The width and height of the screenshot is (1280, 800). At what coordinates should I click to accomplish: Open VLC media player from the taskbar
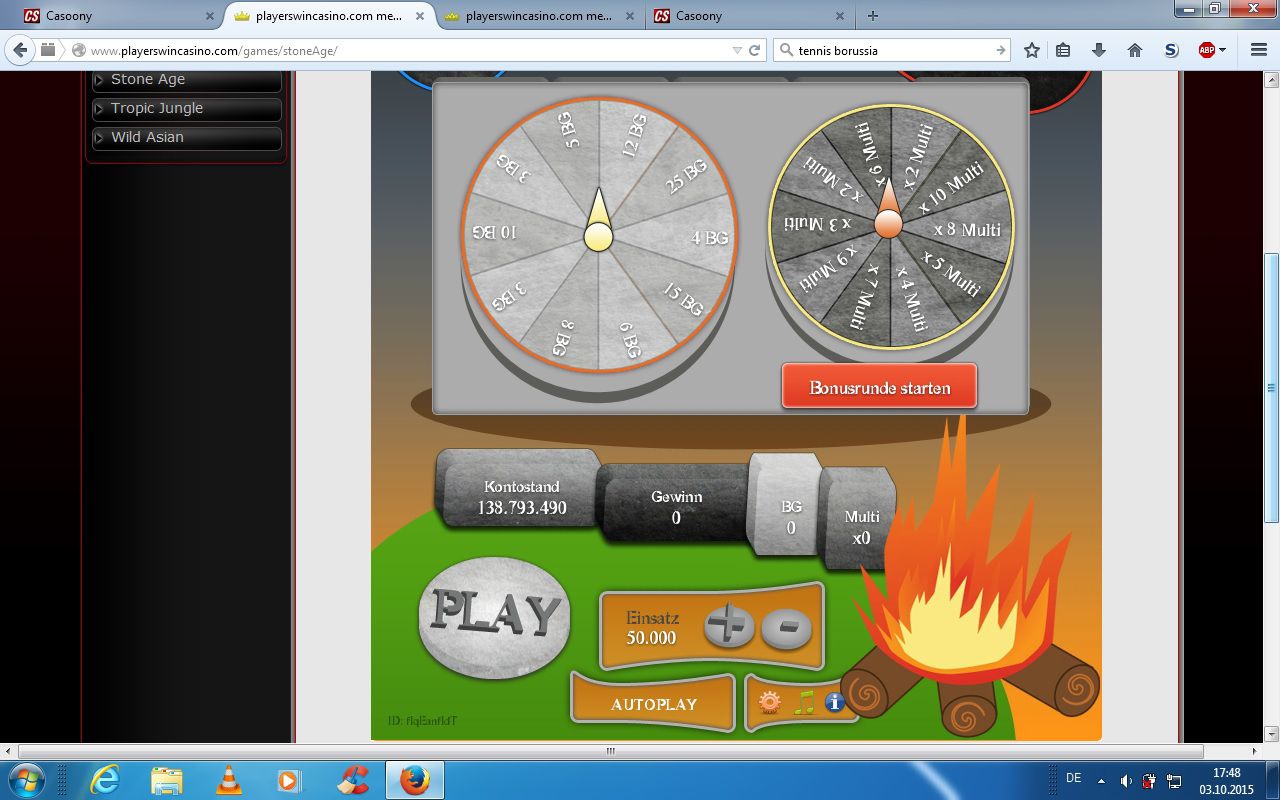(x=229, y=780)
